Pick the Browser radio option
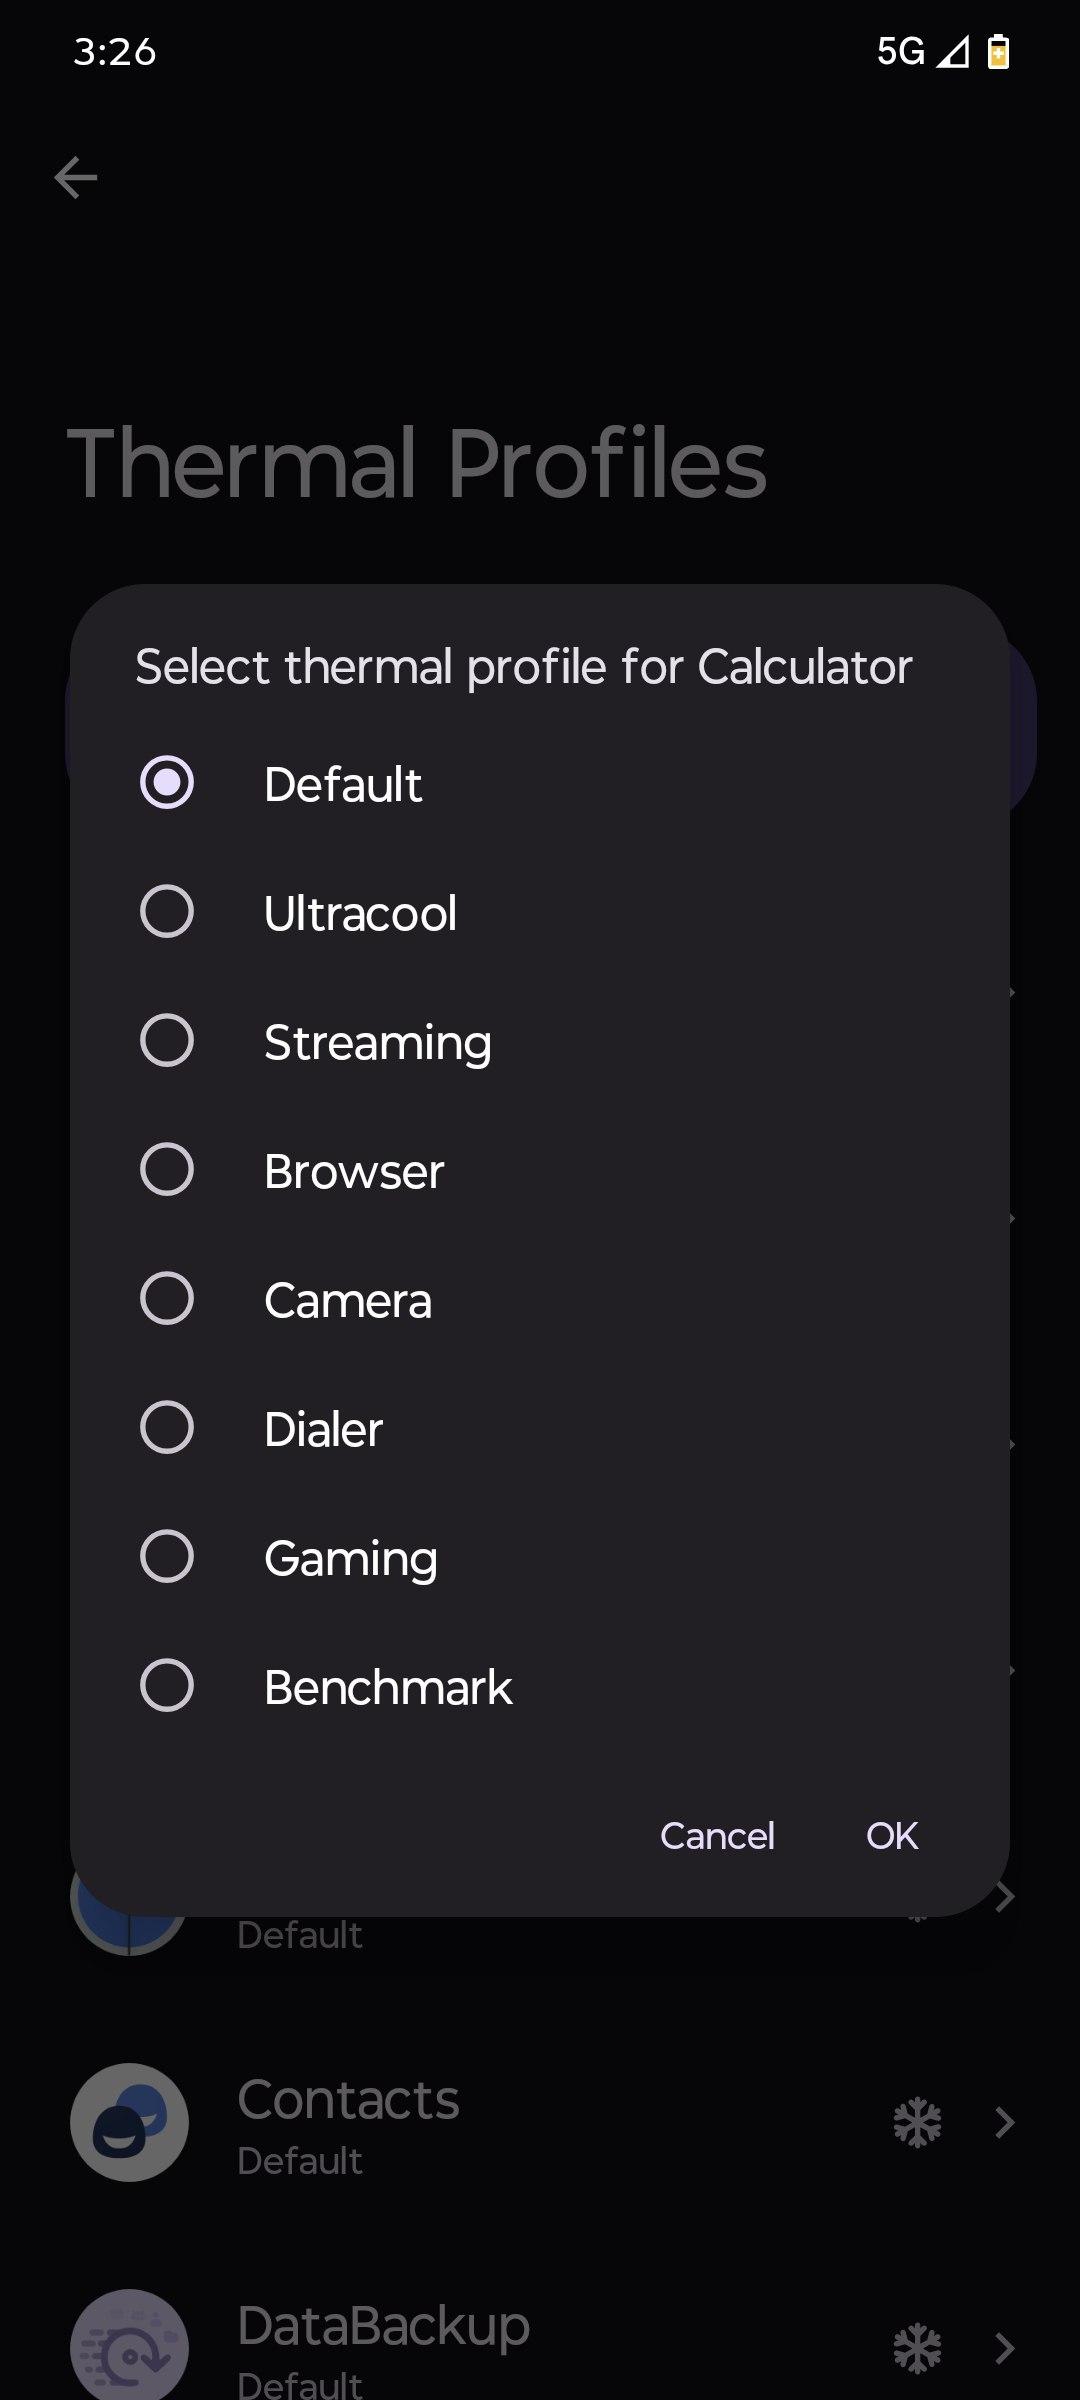 [167, 1169]
